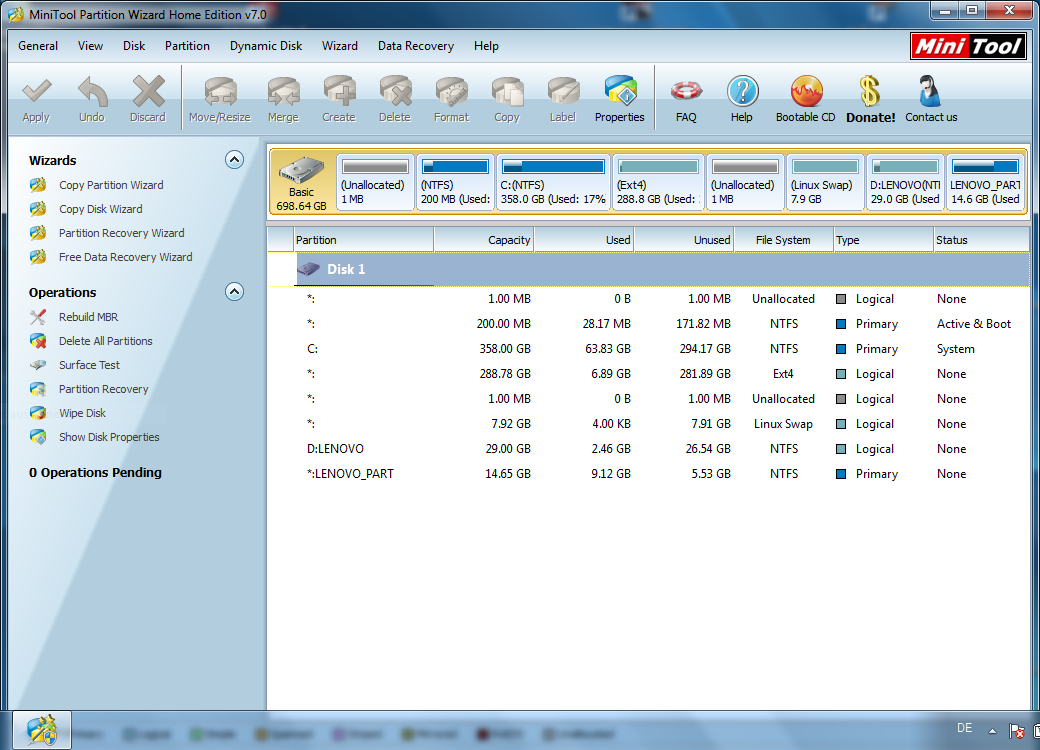
Task: Click the DE language indicator in tray
Action: (x=964, y=728)
